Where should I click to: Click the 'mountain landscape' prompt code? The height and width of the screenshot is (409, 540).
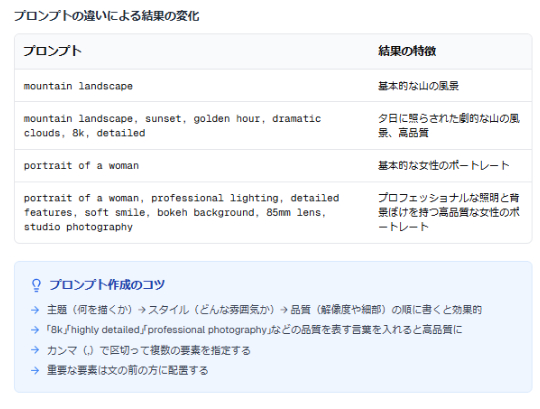[78, 86]
